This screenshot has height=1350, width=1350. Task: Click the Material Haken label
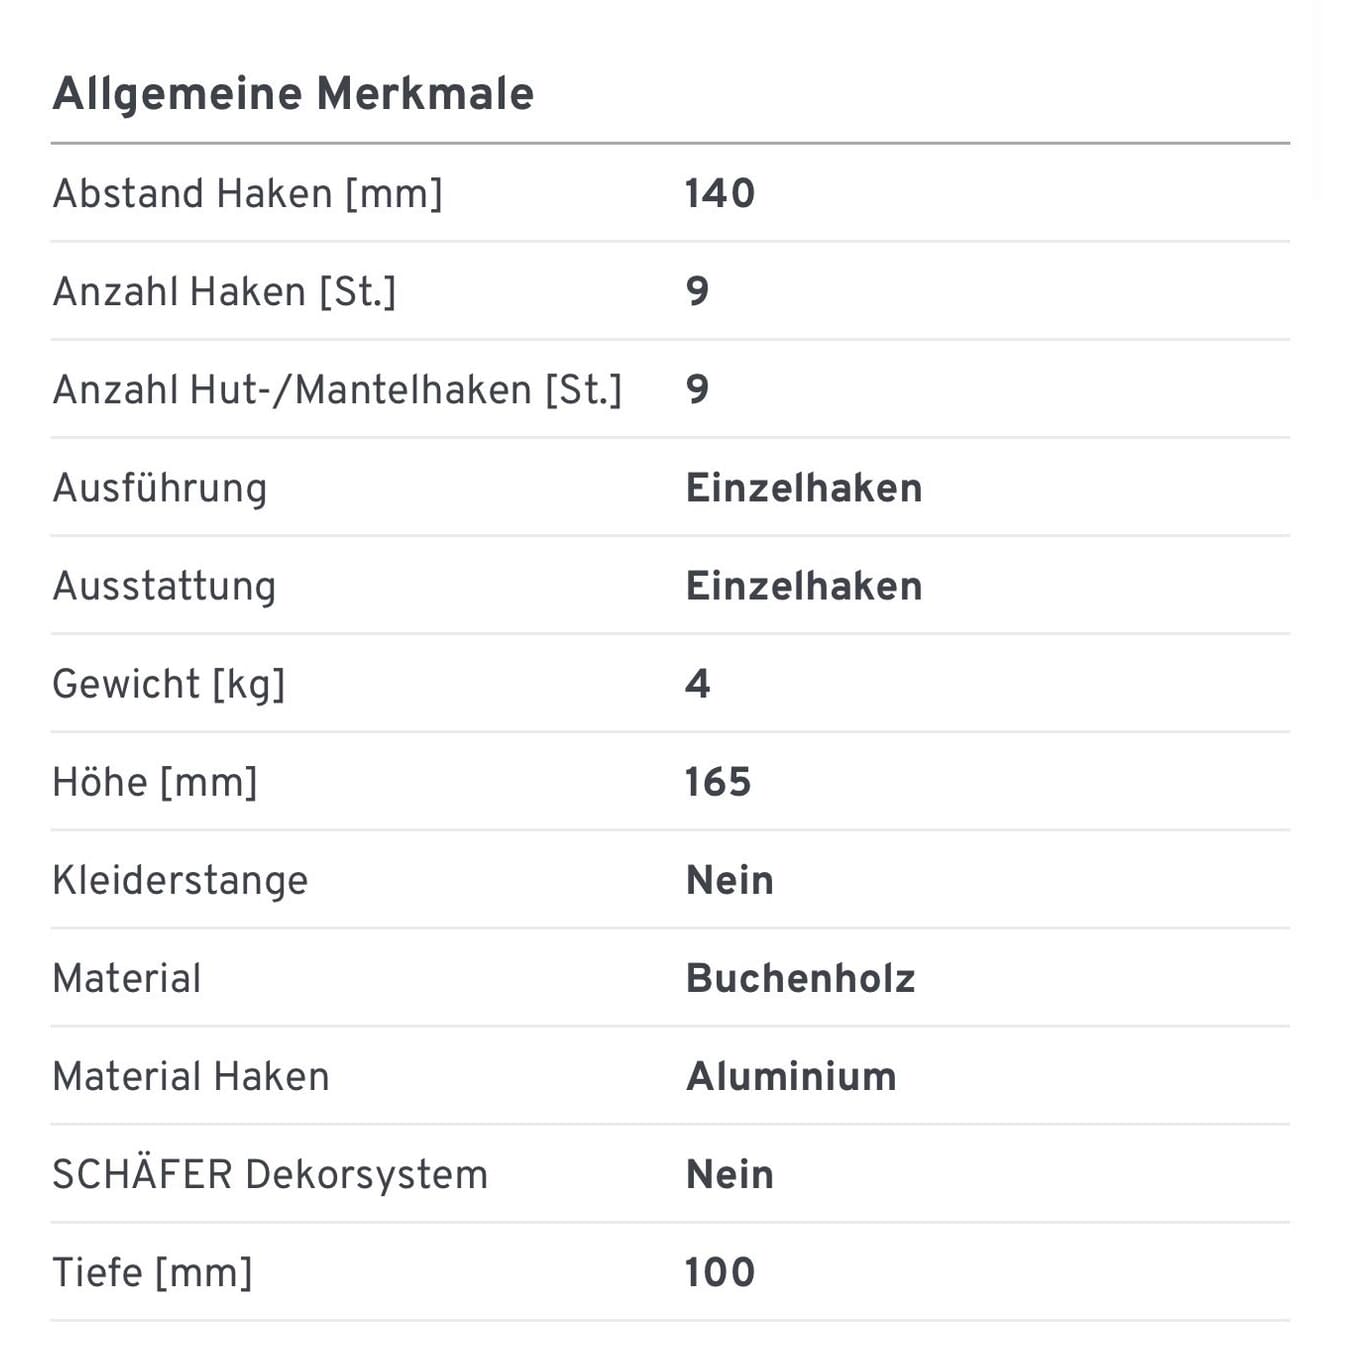pos(190,1076)
